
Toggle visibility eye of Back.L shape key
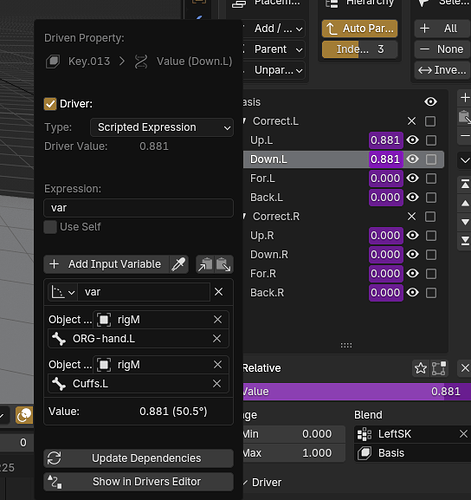coord(413,197)
